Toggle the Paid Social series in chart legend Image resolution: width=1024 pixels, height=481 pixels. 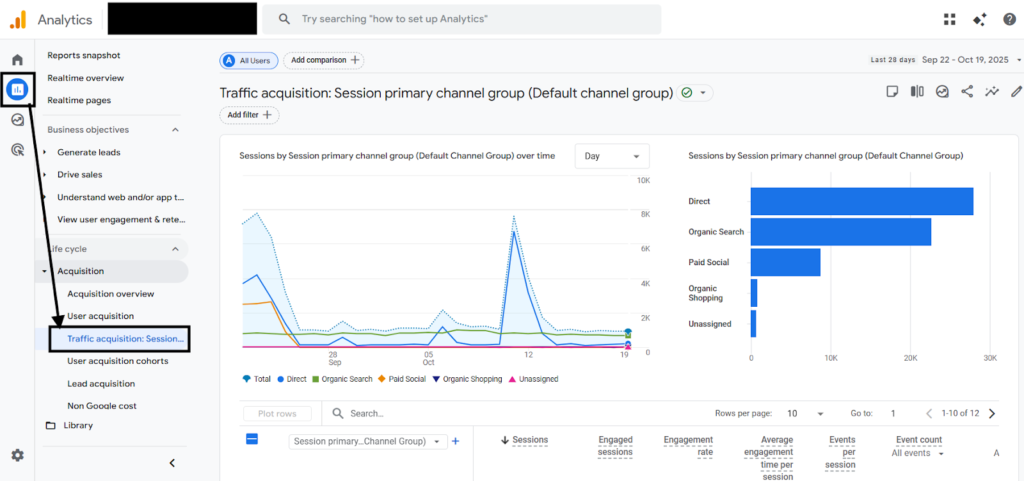pos(401,379)
